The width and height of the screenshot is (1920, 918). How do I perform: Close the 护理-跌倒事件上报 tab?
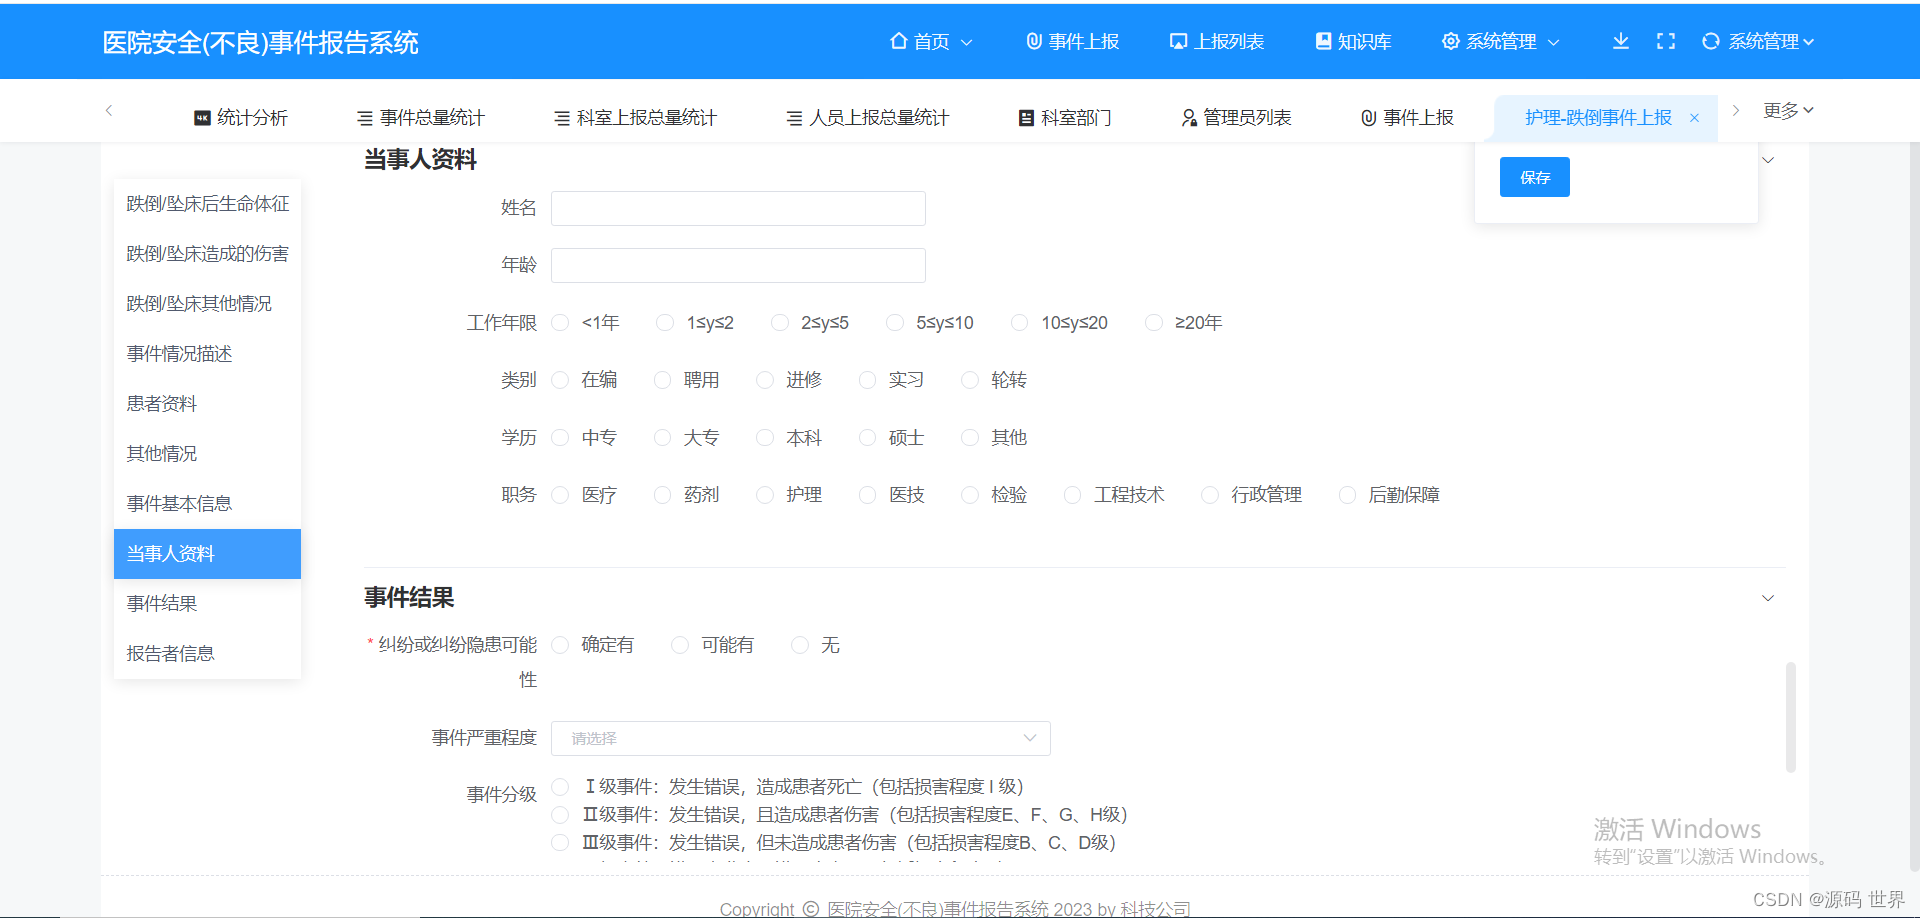(1694, 118)
